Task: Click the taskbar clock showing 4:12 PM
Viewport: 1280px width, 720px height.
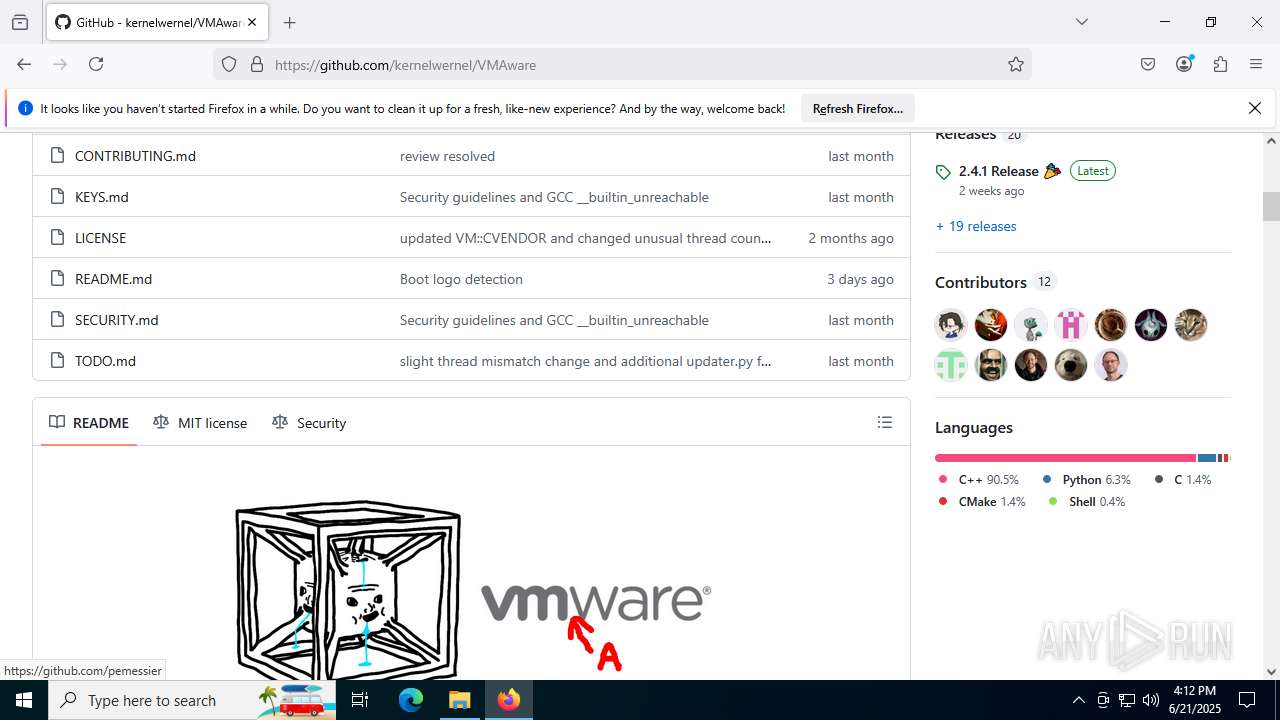Action: 1194,700
